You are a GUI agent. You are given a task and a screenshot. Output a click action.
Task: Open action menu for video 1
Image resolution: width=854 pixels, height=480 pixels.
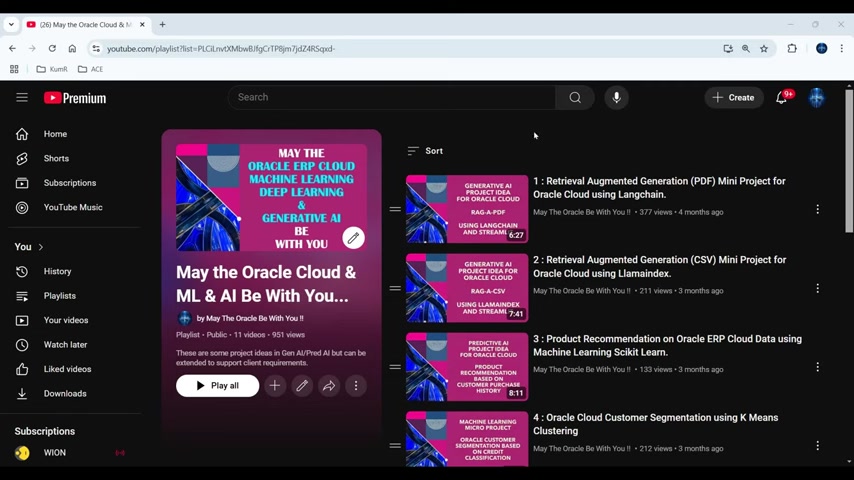pos(818,209)
